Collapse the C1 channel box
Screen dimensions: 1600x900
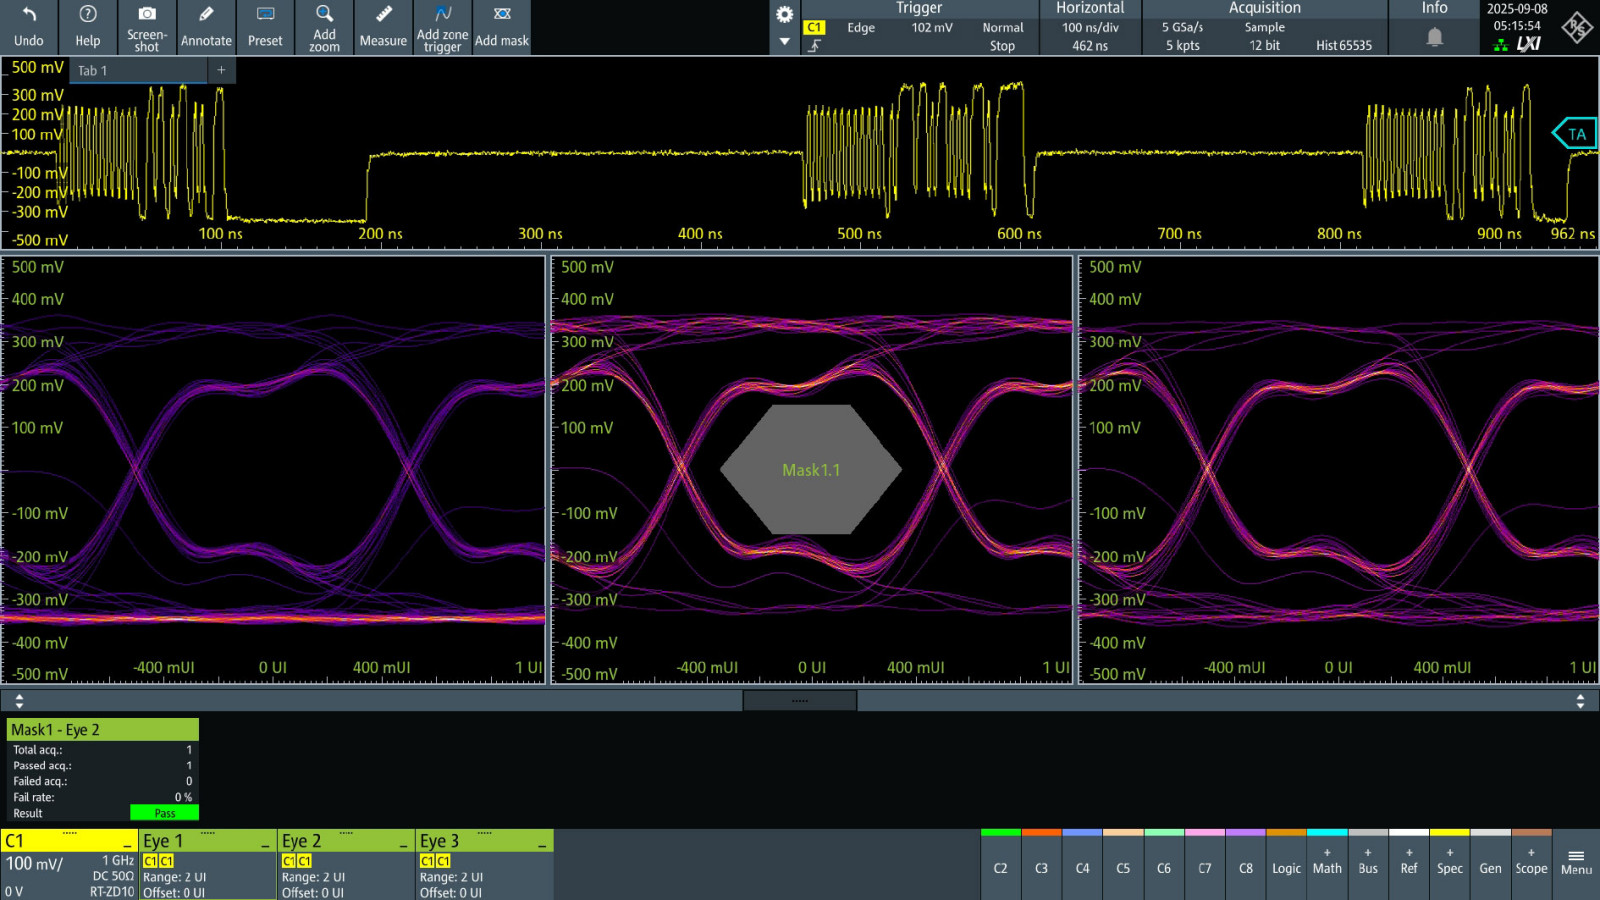coord(127,843)
